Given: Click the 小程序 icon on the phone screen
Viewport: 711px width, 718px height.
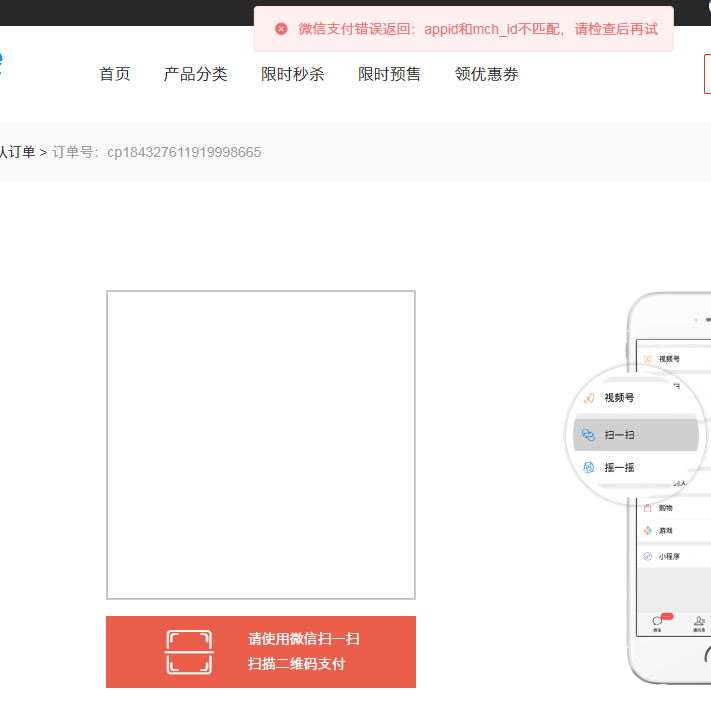Looking at the screenshot, I should pos(647,556).
